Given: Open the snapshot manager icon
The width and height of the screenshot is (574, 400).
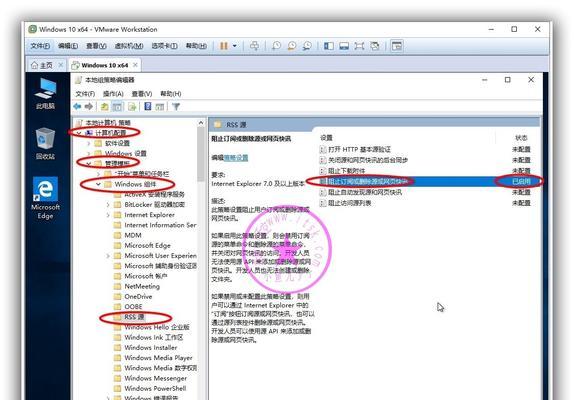Looking at the screenshot, I should click(307, 46).
